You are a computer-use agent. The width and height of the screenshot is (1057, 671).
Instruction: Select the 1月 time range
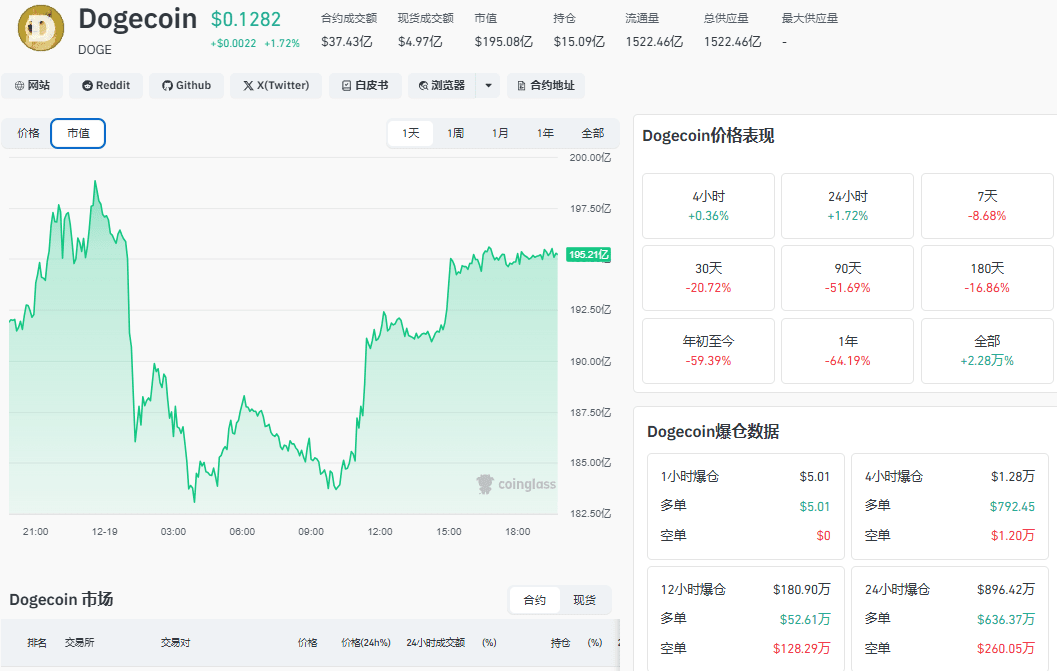500,134
